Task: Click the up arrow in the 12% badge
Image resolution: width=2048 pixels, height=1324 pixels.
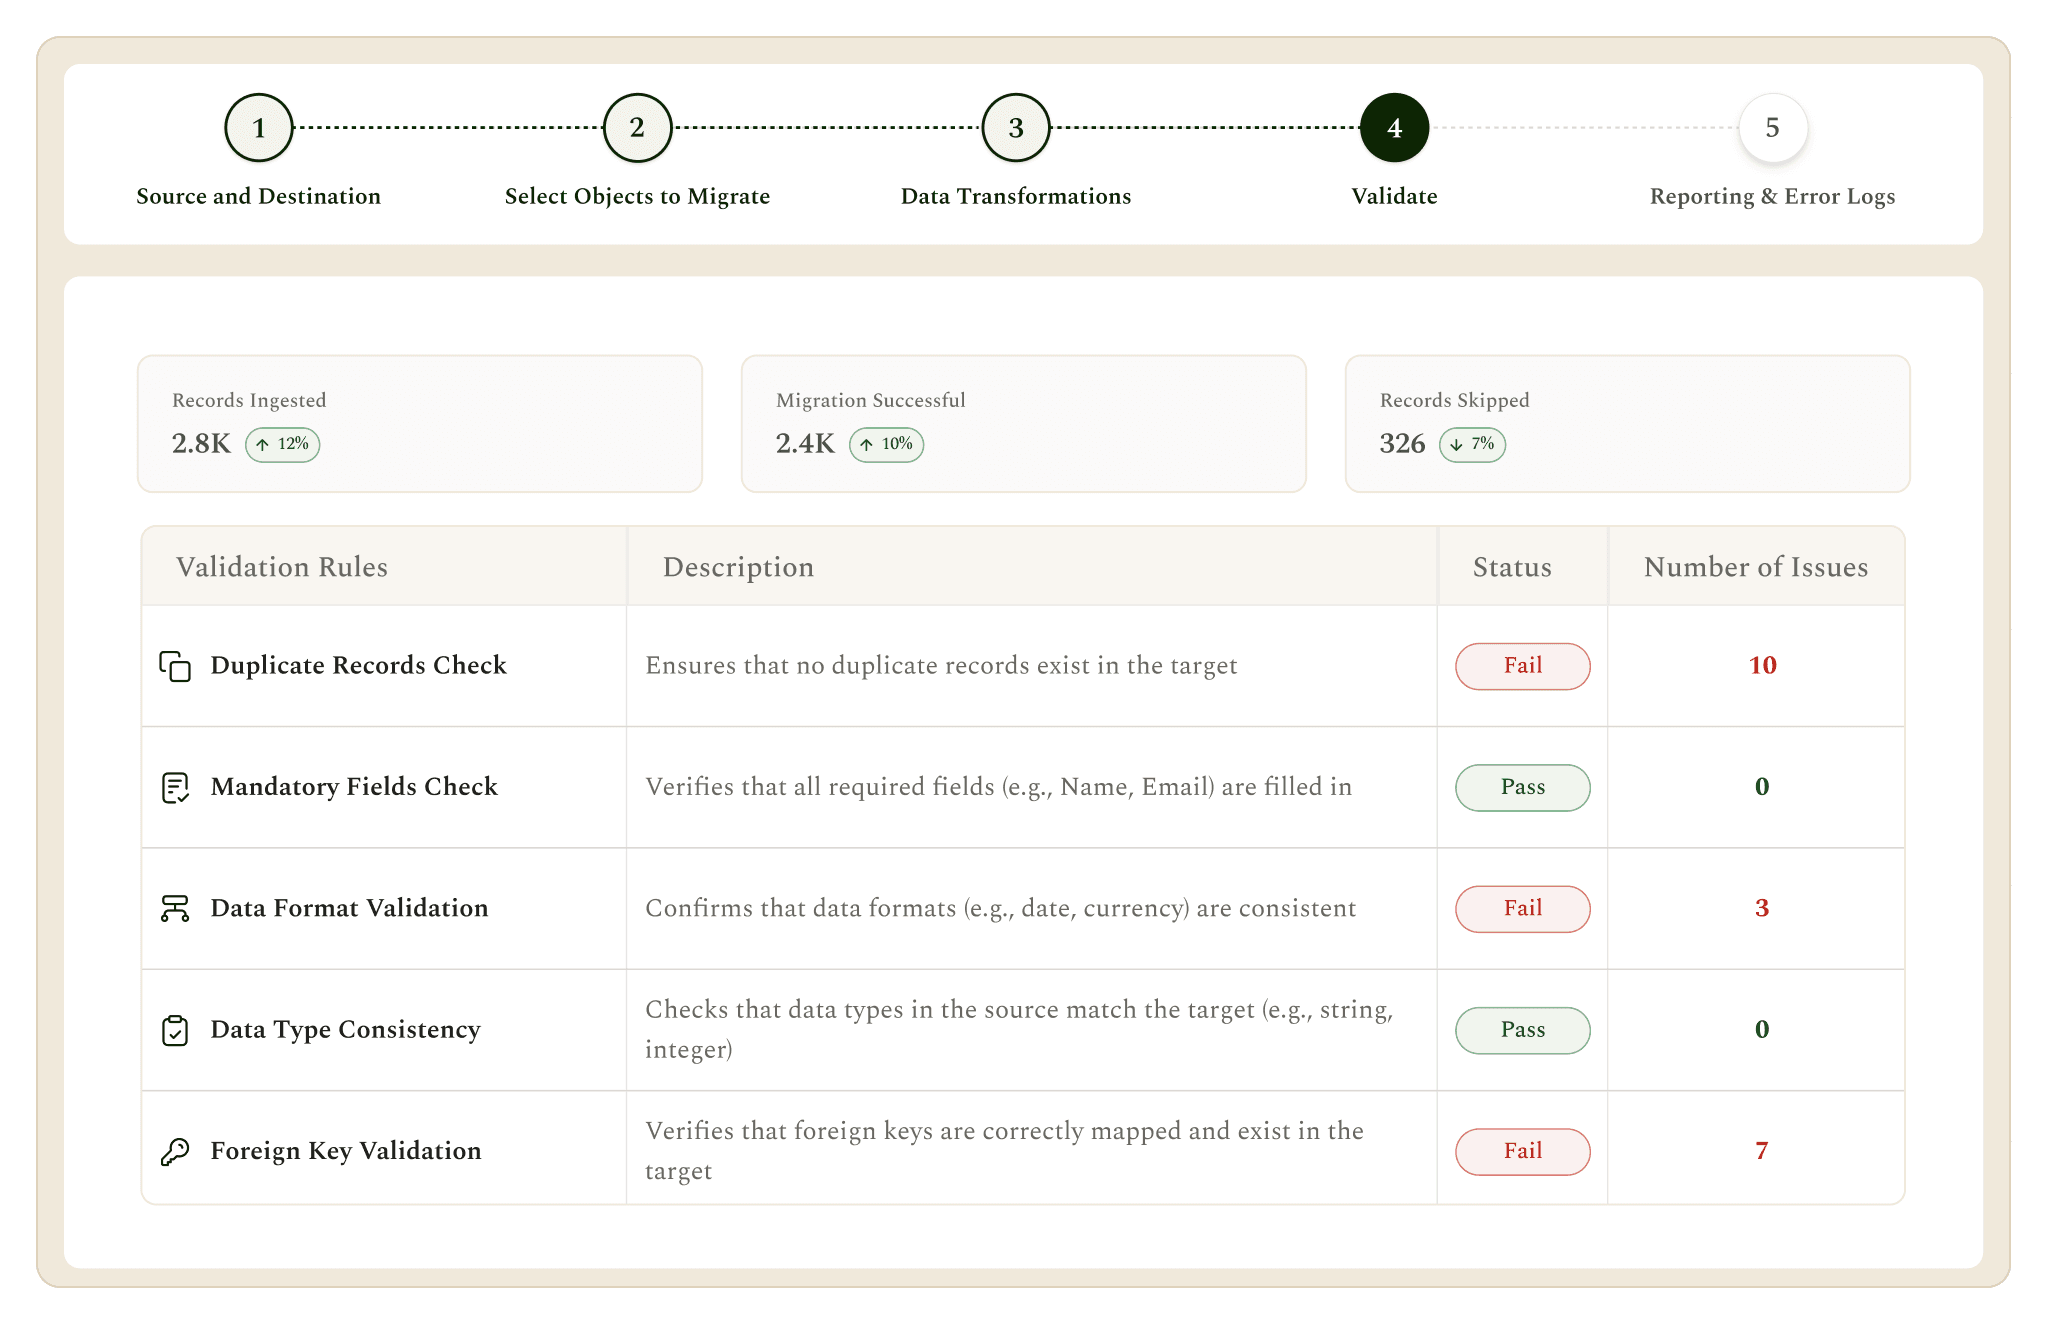Action: click(262, 445)
